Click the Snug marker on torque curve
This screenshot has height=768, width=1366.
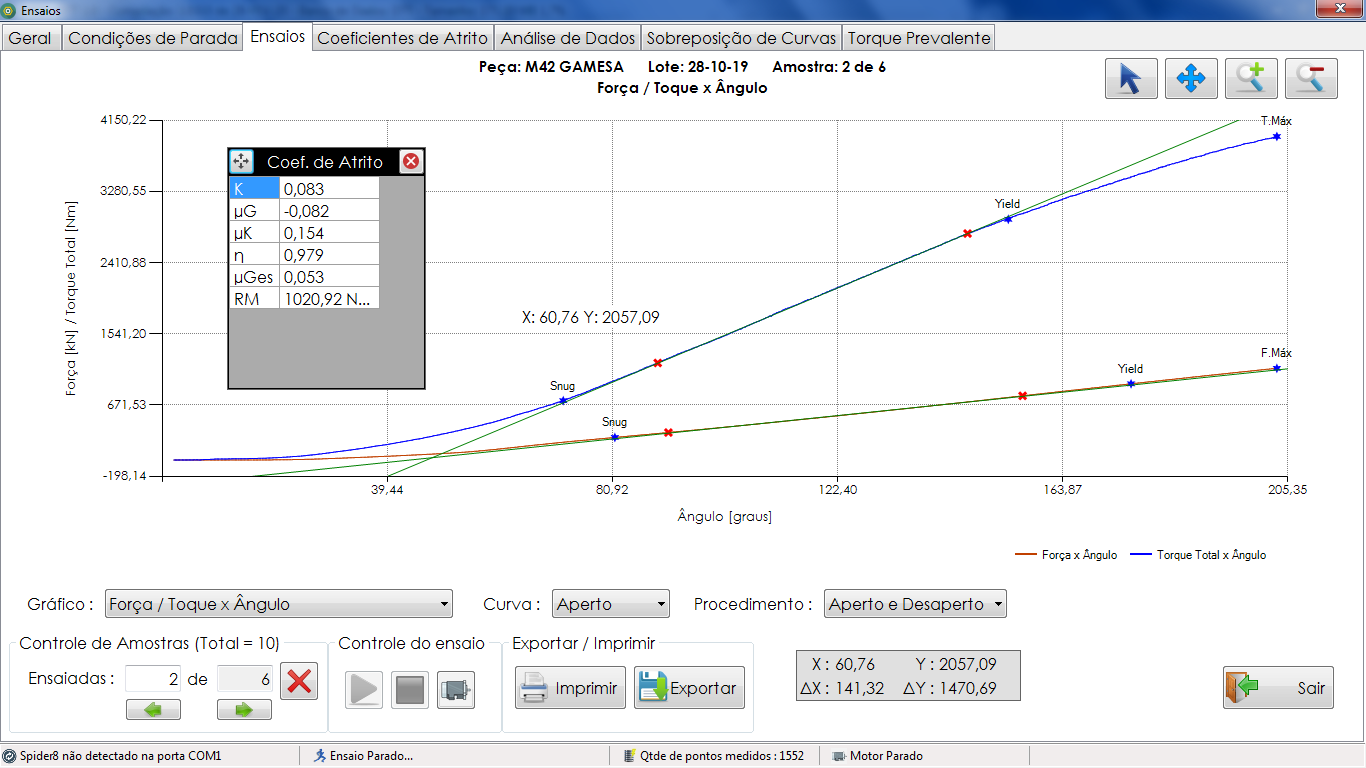click(x=563, y=400)
